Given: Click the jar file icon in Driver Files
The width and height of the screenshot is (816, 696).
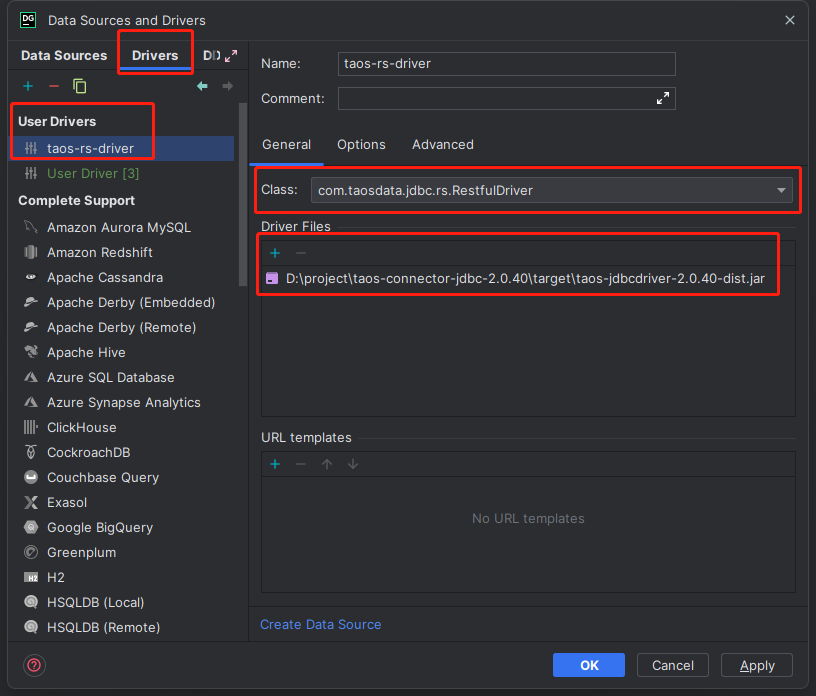Looking at the screenshot, I should click(x=272, y=279).
